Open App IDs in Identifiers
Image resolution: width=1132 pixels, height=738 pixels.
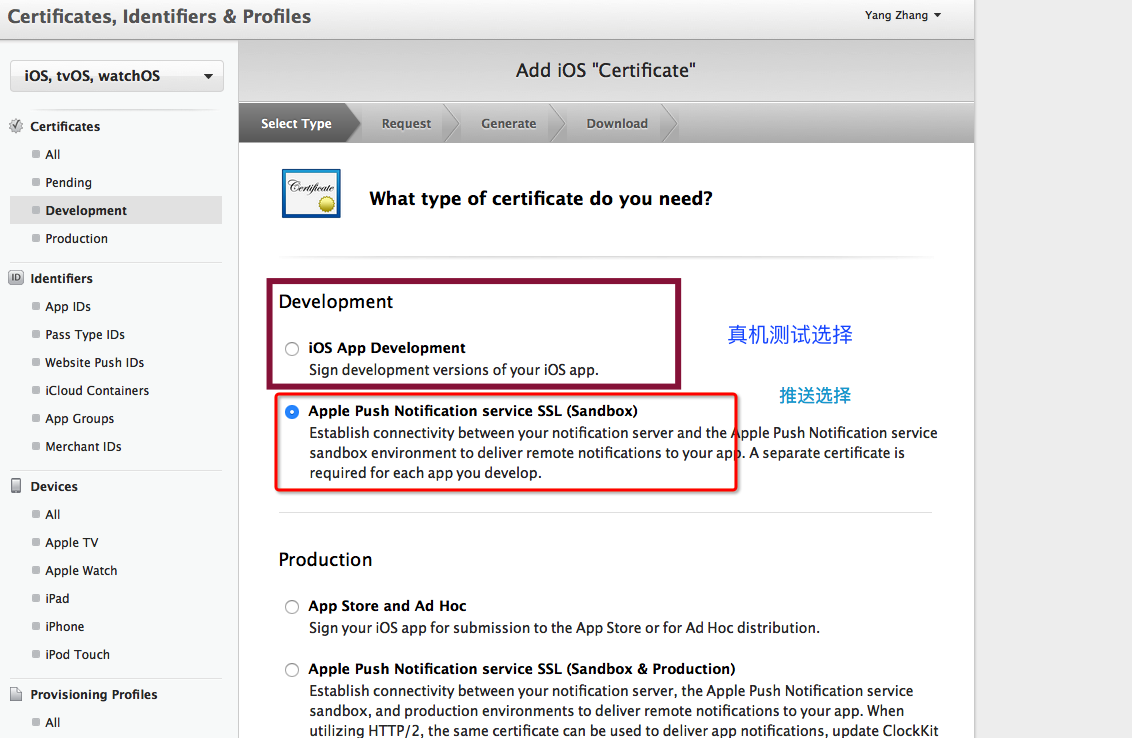click(68, 306)
